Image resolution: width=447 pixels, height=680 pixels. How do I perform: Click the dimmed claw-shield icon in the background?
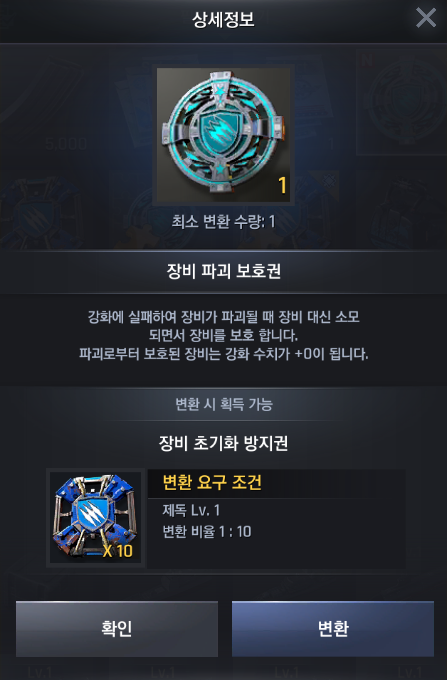(39, 212)
